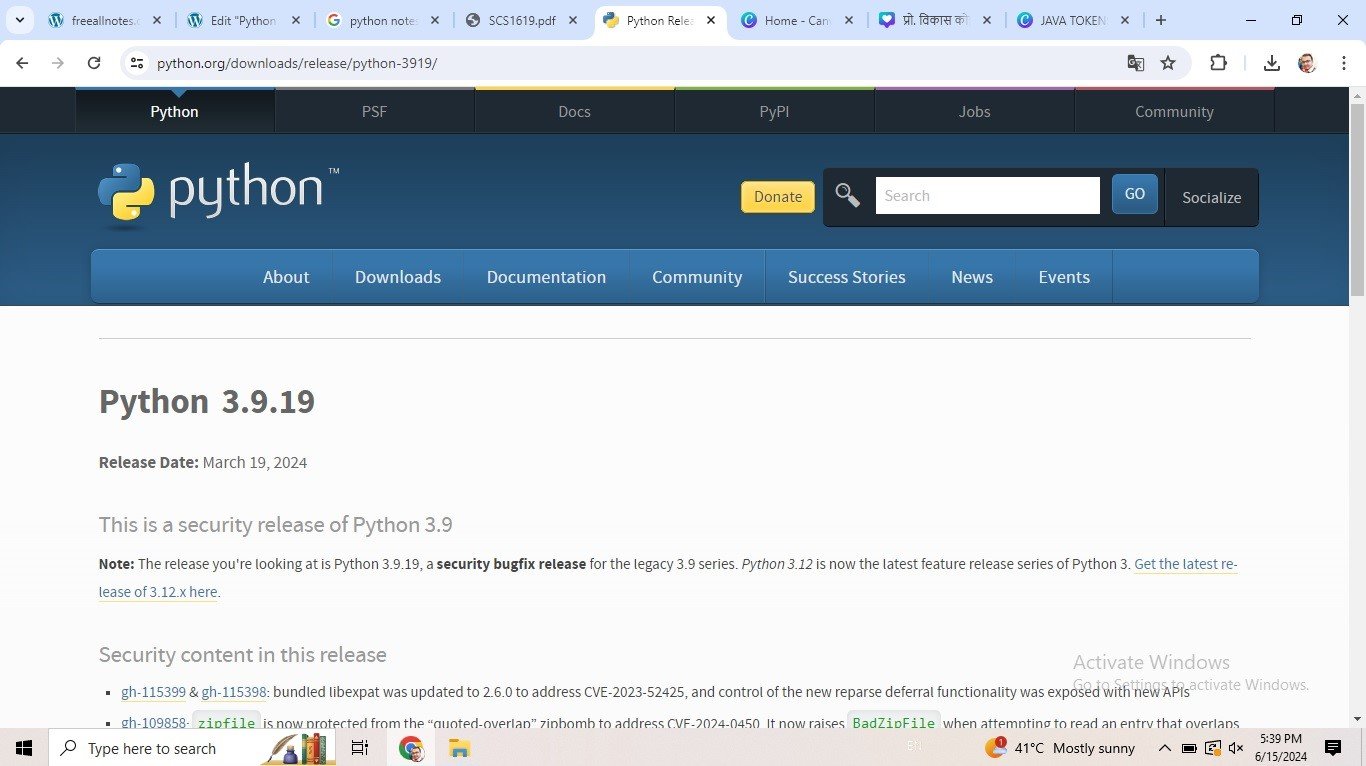1366x766 pixels.
Task: Follow the Get the latest release link
Action: 1186,564
